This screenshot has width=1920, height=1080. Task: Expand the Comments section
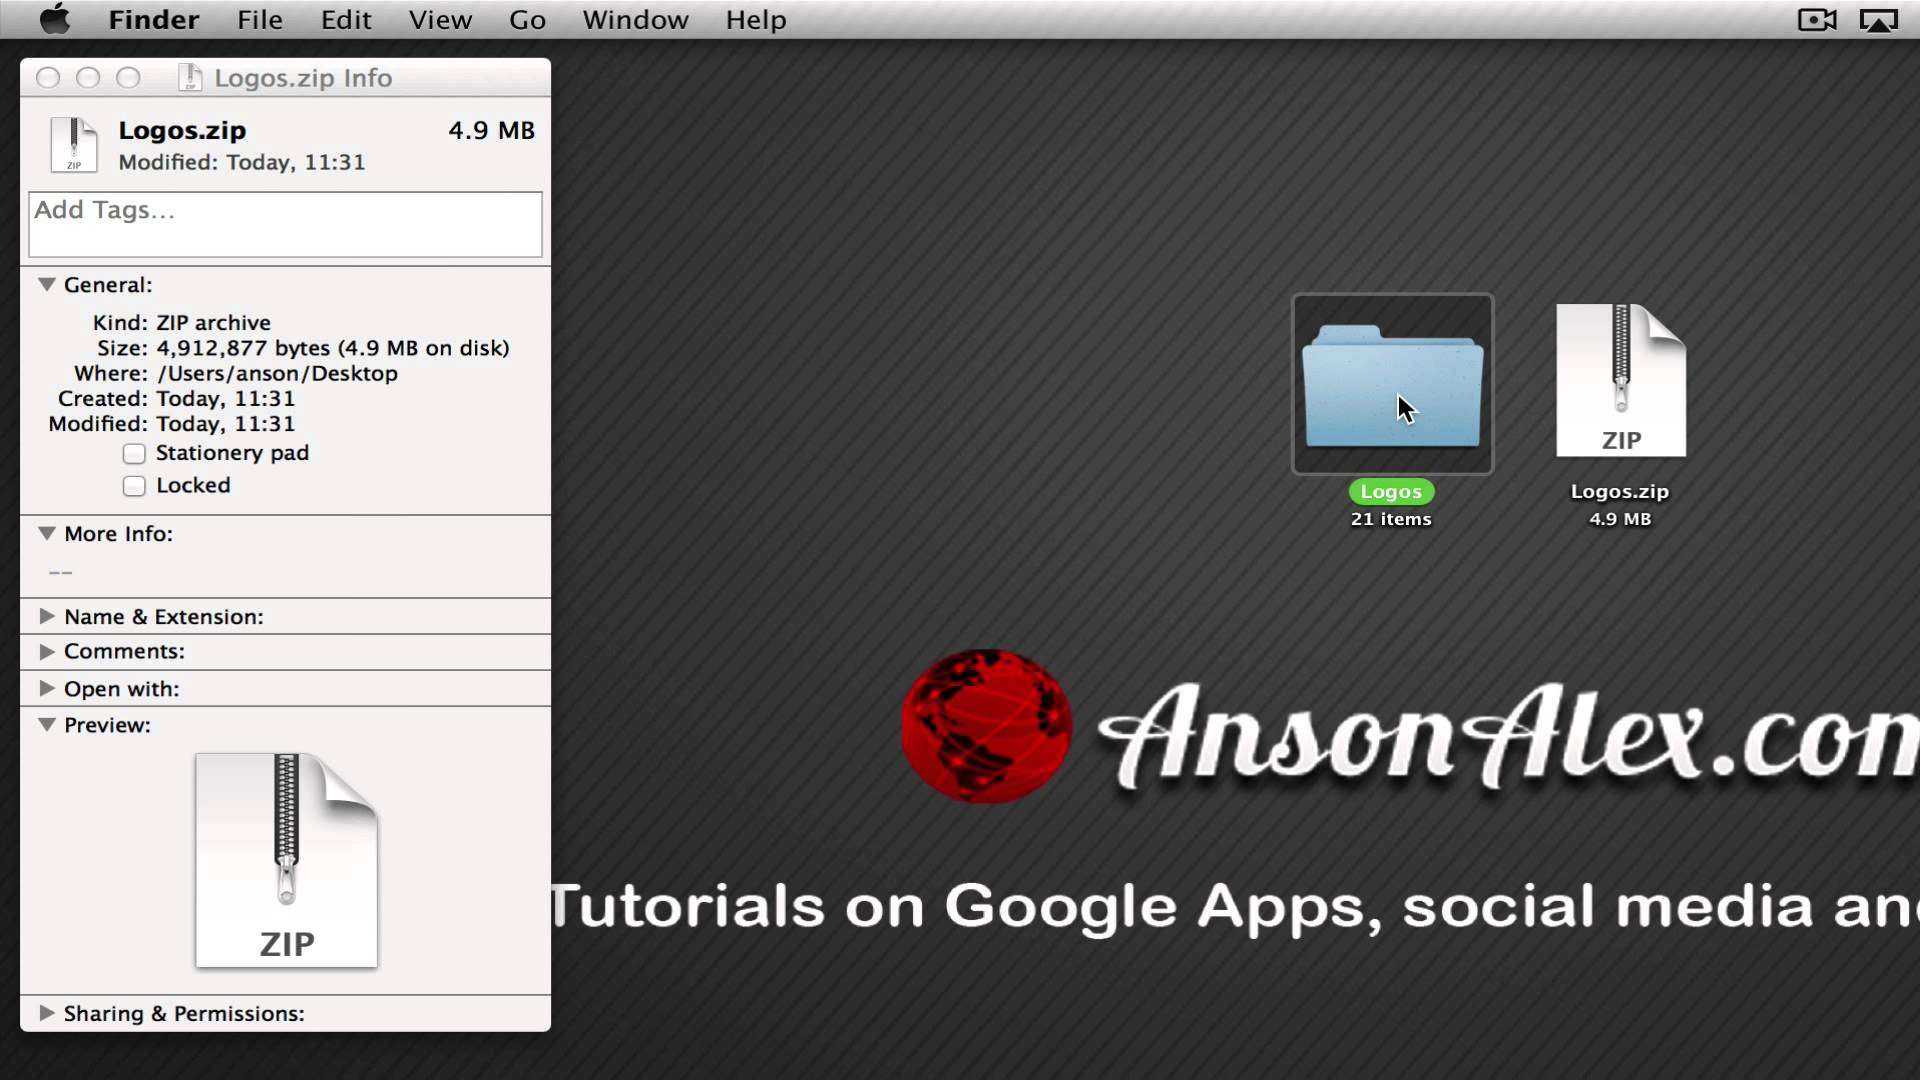click(47, 652)
